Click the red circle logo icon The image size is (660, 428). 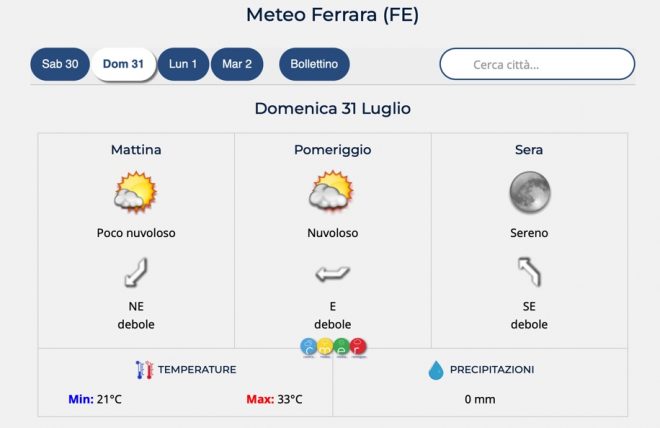pos(357,347)
